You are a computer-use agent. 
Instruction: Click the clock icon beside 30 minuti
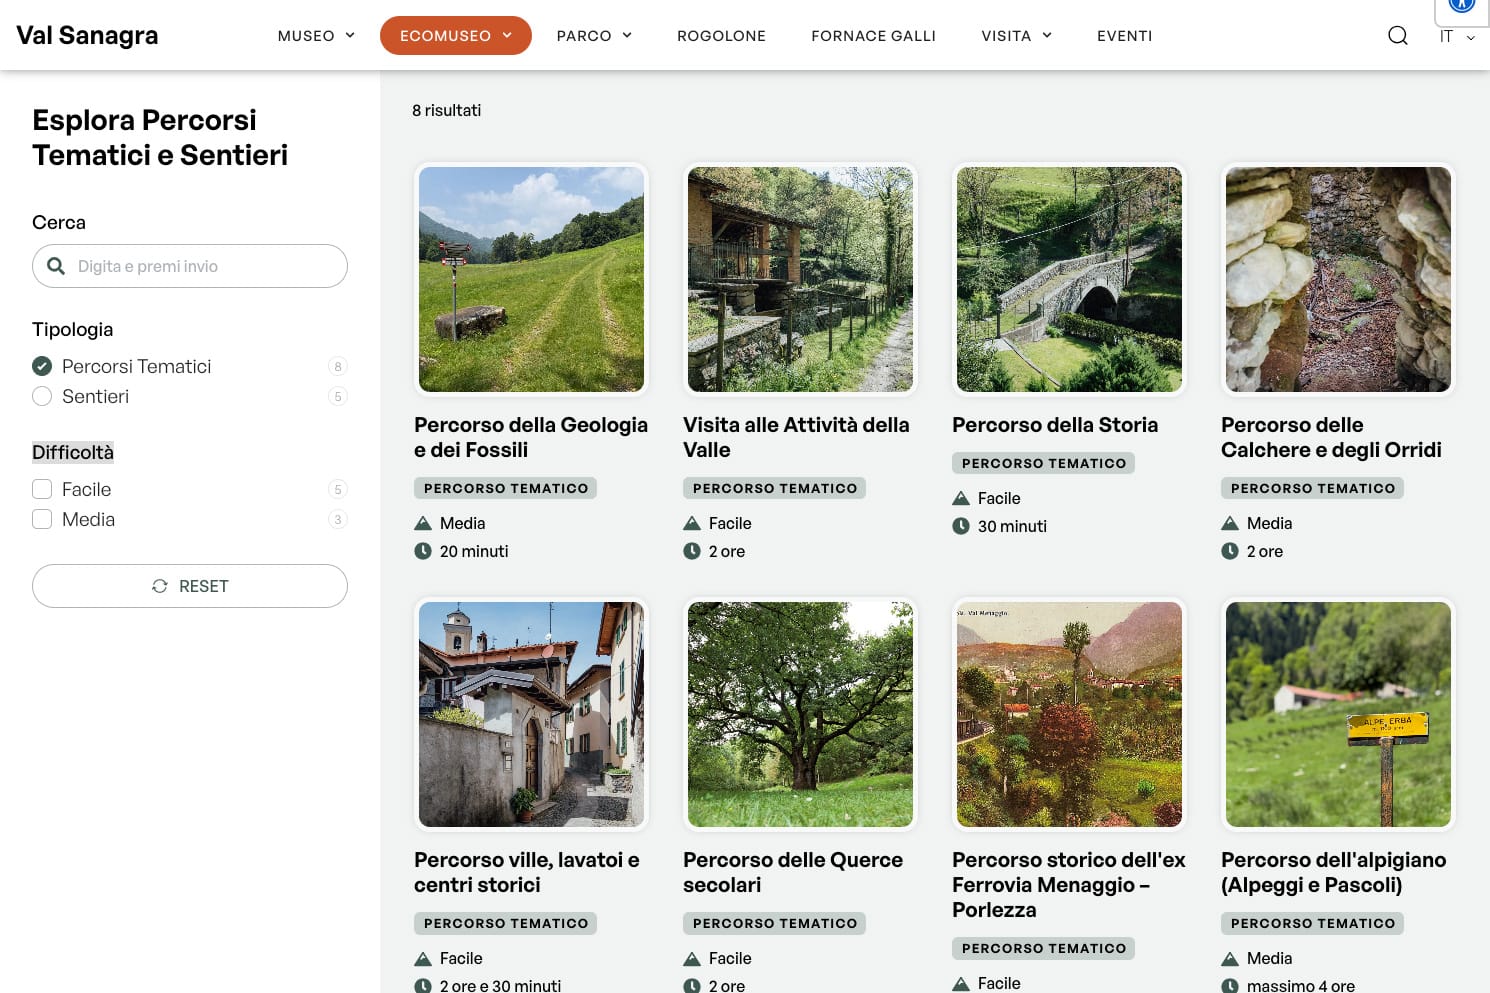tap(961, 526)
